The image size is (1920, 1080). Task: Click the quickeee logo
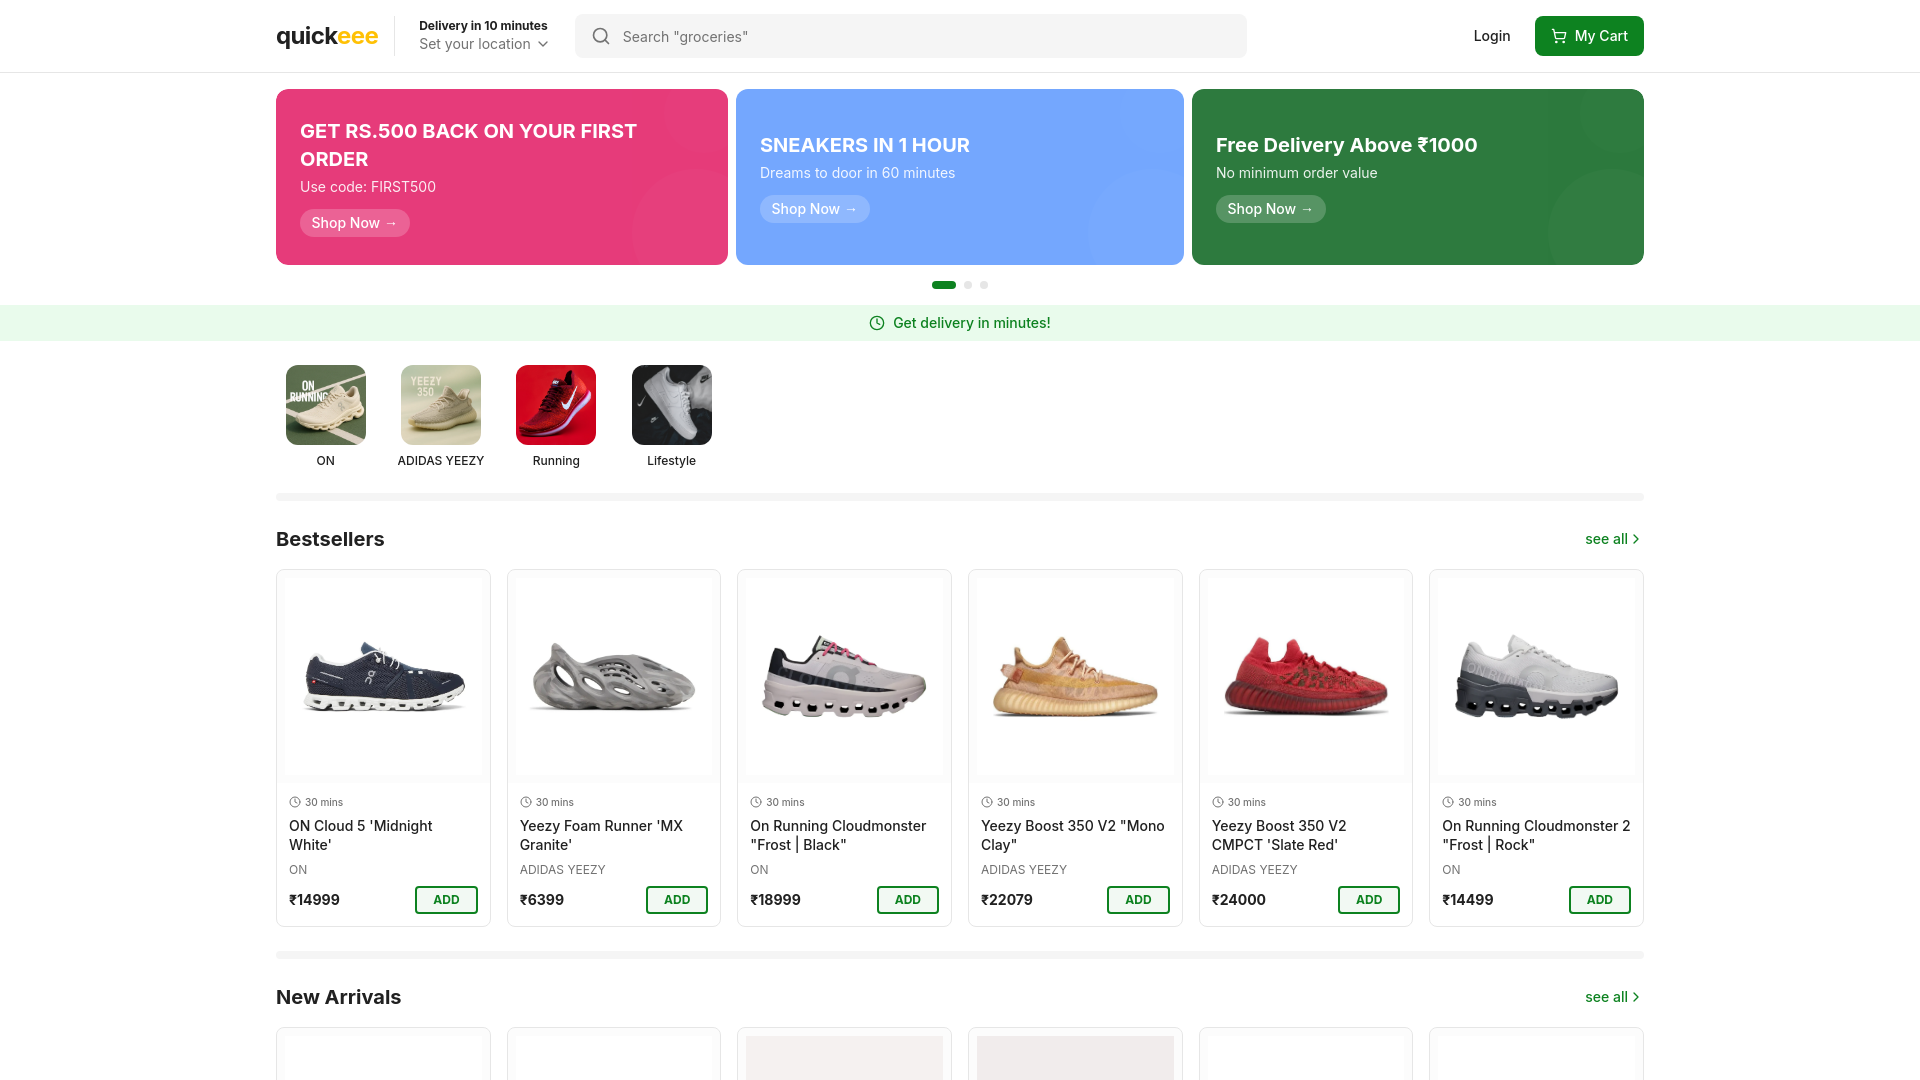tap(326, 36)
